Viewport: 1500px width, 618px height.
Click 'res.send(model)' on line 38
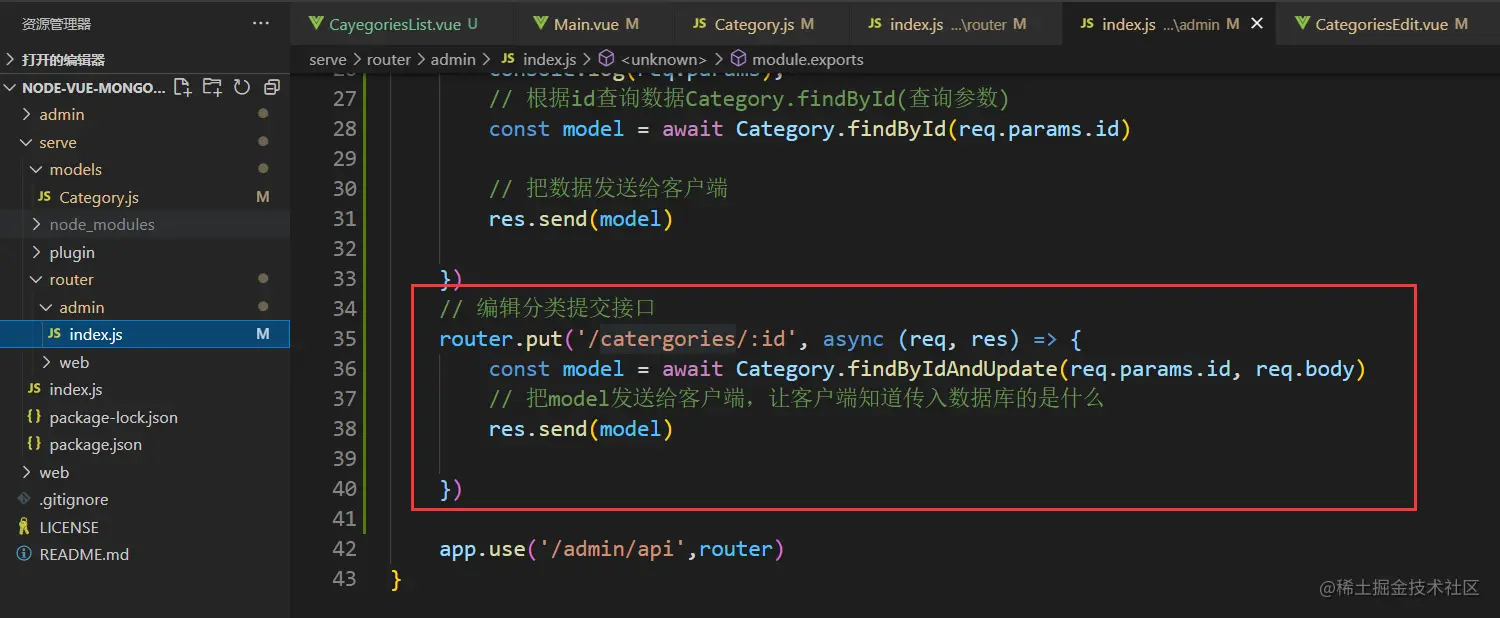click(x=581, y=429)
